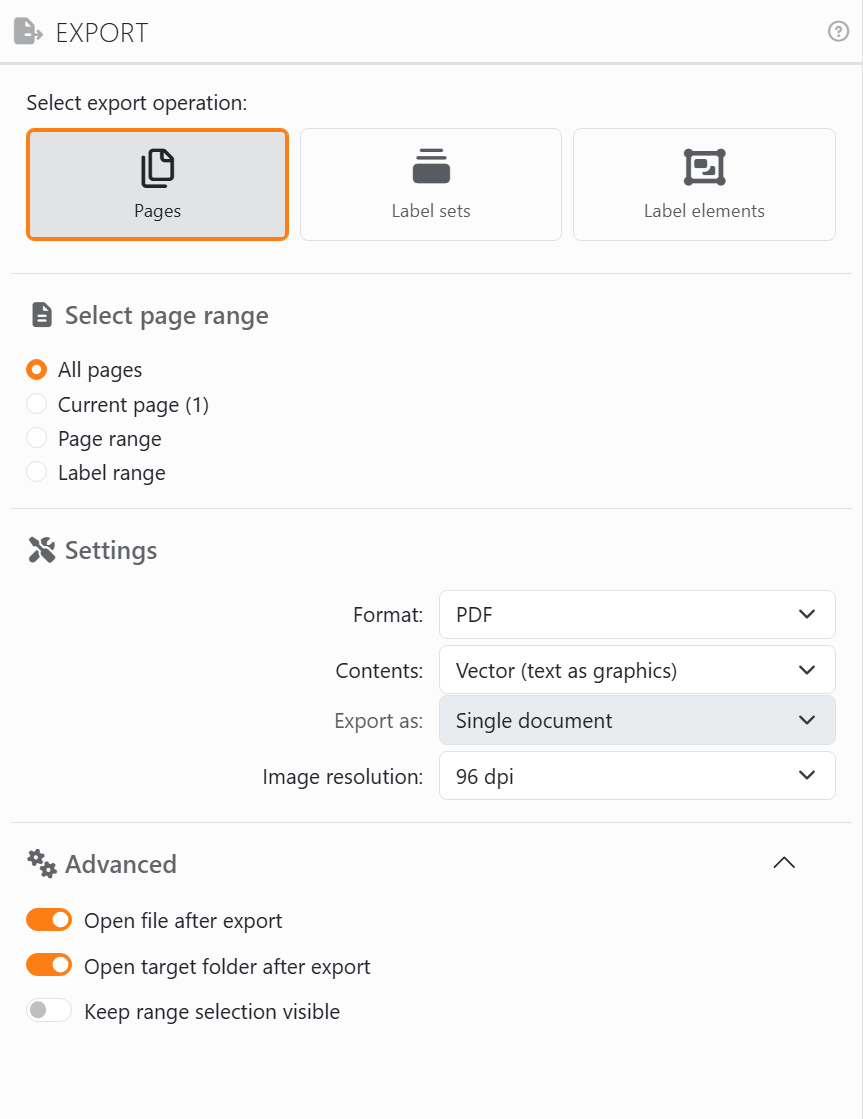This screenshot has height=1119, width=863.
Task: Choose the All pages radio button
Action: 36,370
